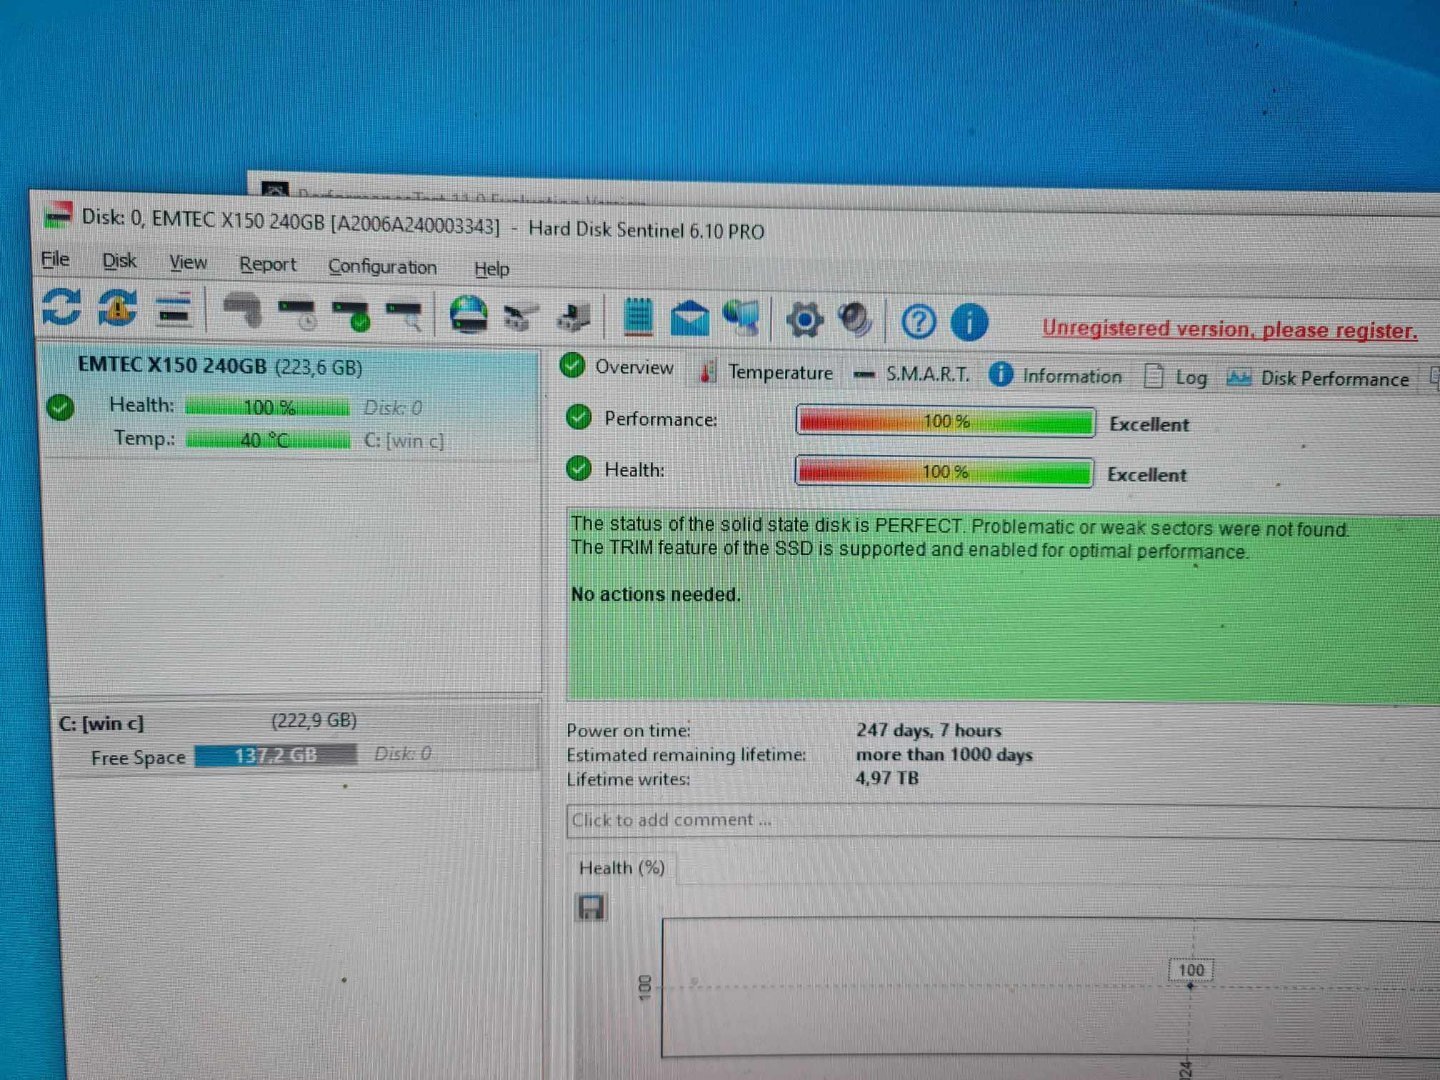This screenshot has height=1080, width=1440.
Task: Click the 'Power on time:' label
Action: click(628, 731)
